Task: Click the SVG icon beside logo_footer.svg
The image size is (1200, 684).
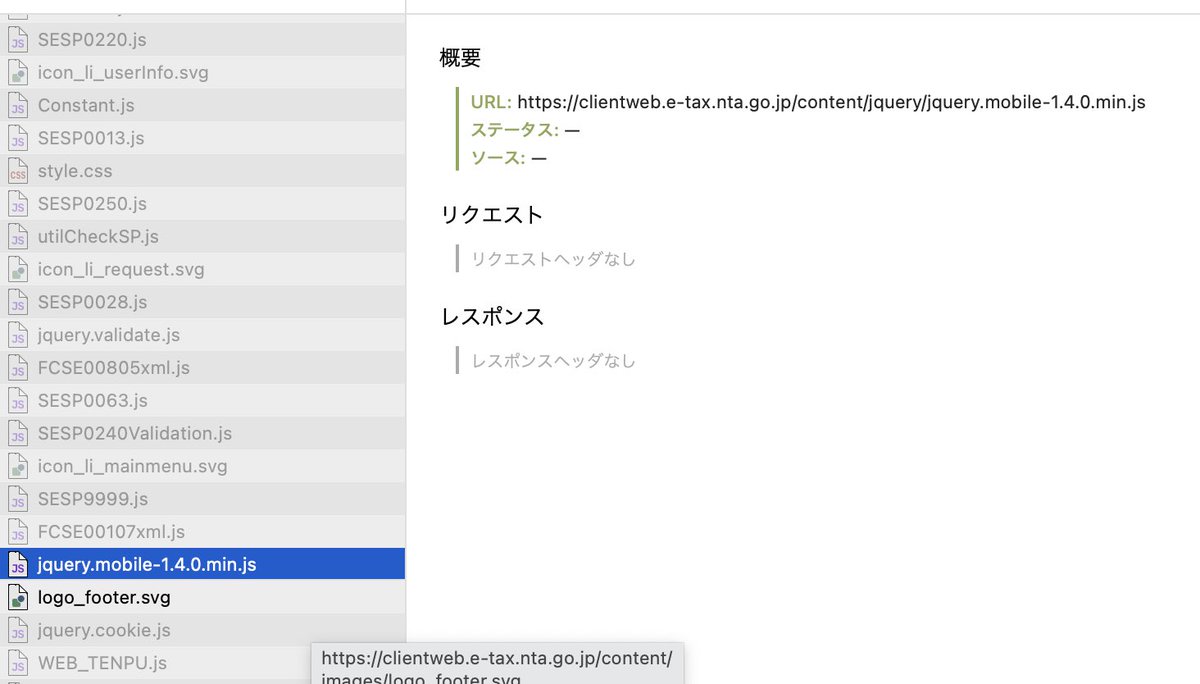Action: (17, 598)
